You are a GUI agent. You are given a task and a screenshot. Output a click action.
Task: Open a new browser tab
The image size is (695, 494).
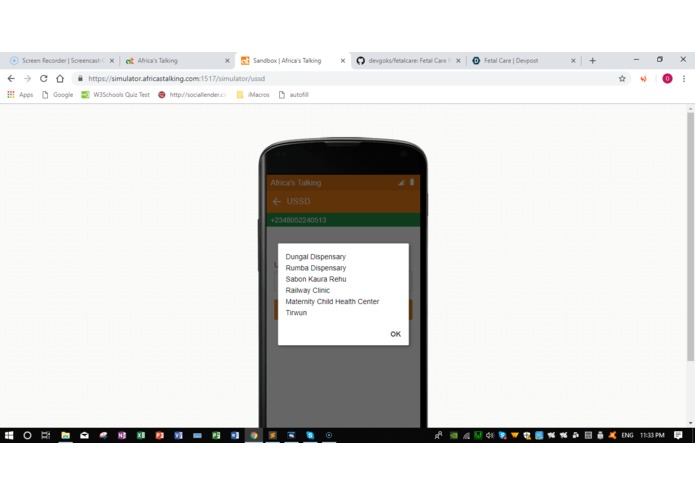point(593,61)
